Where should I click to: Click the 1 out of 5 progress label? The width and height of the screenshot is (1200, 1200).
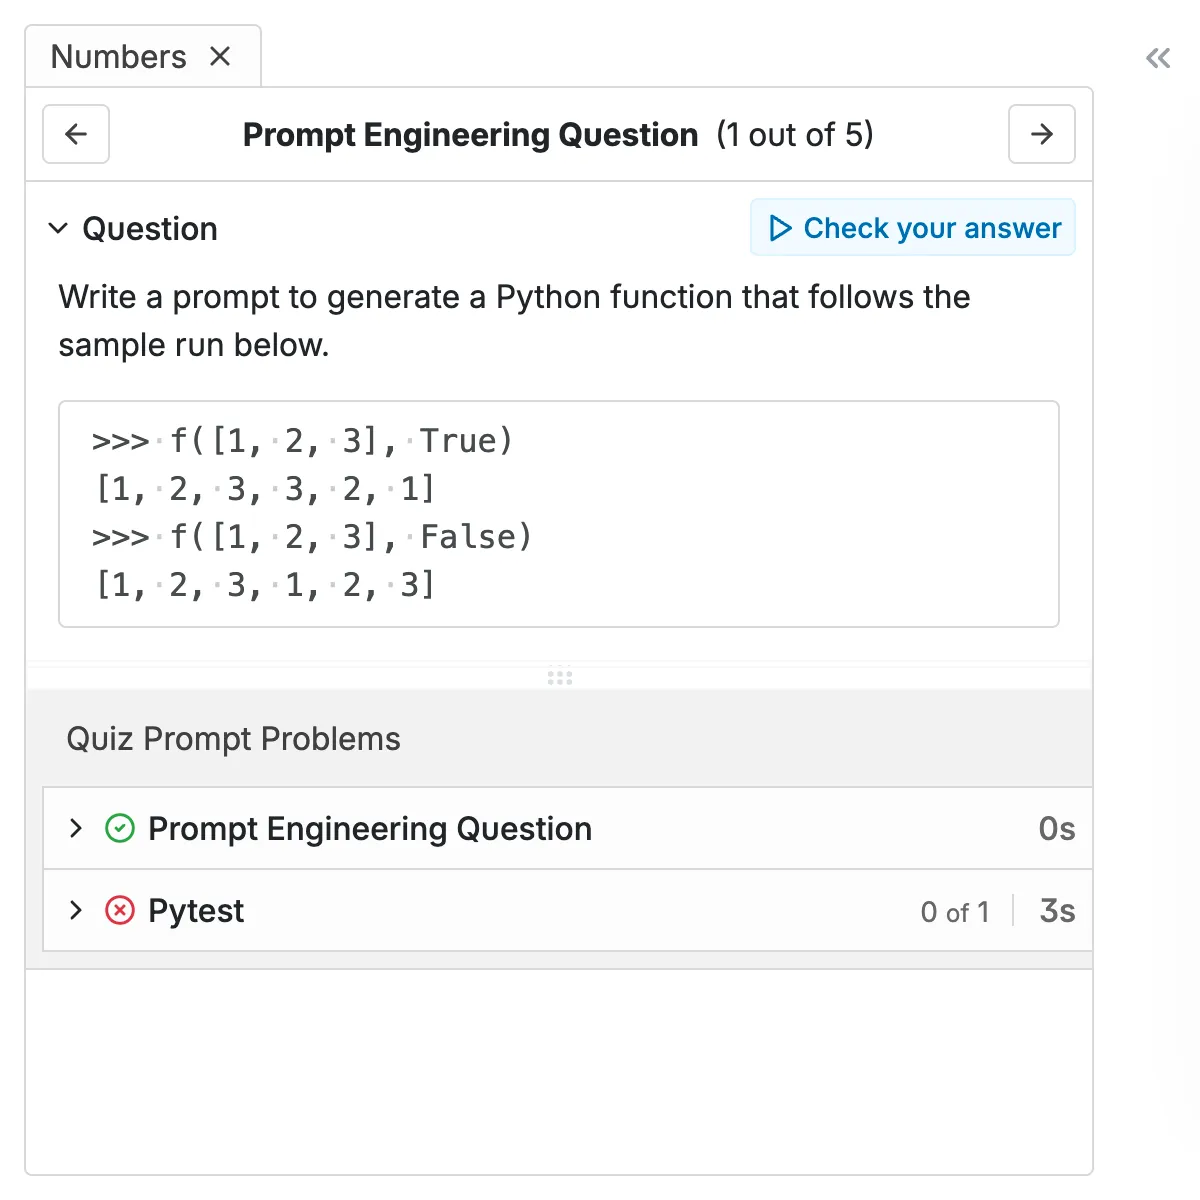[x=795, y=134]
